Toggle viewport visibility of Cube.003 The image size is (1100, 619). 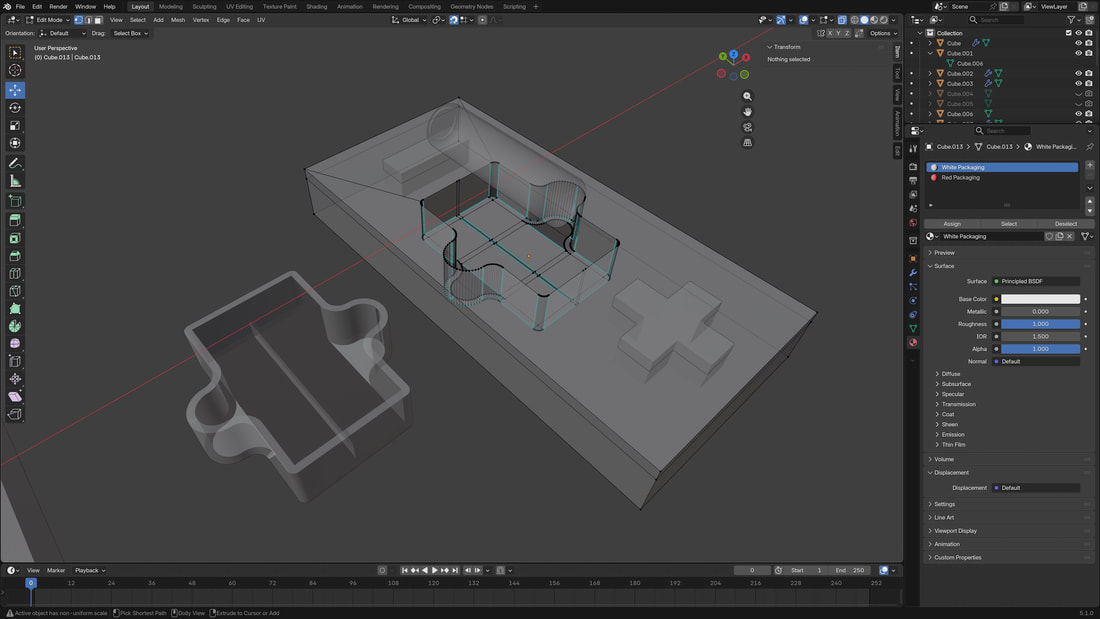(x=1078, y=83)
